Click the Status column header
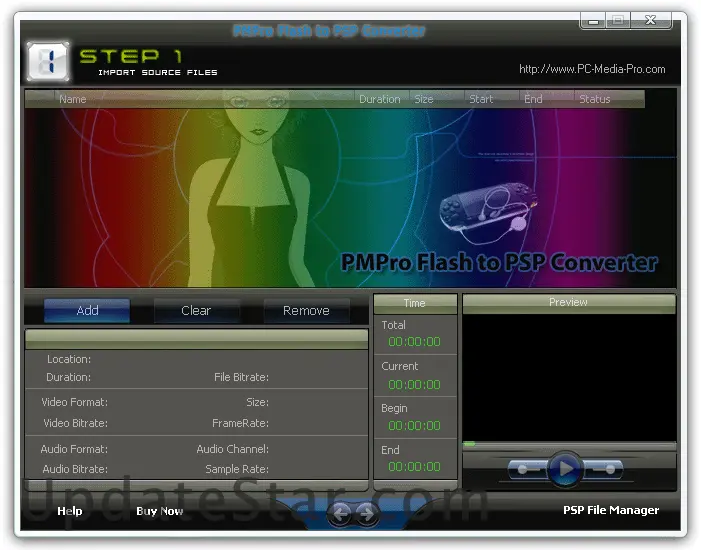 pyautogui.click(x=609, y=99)
